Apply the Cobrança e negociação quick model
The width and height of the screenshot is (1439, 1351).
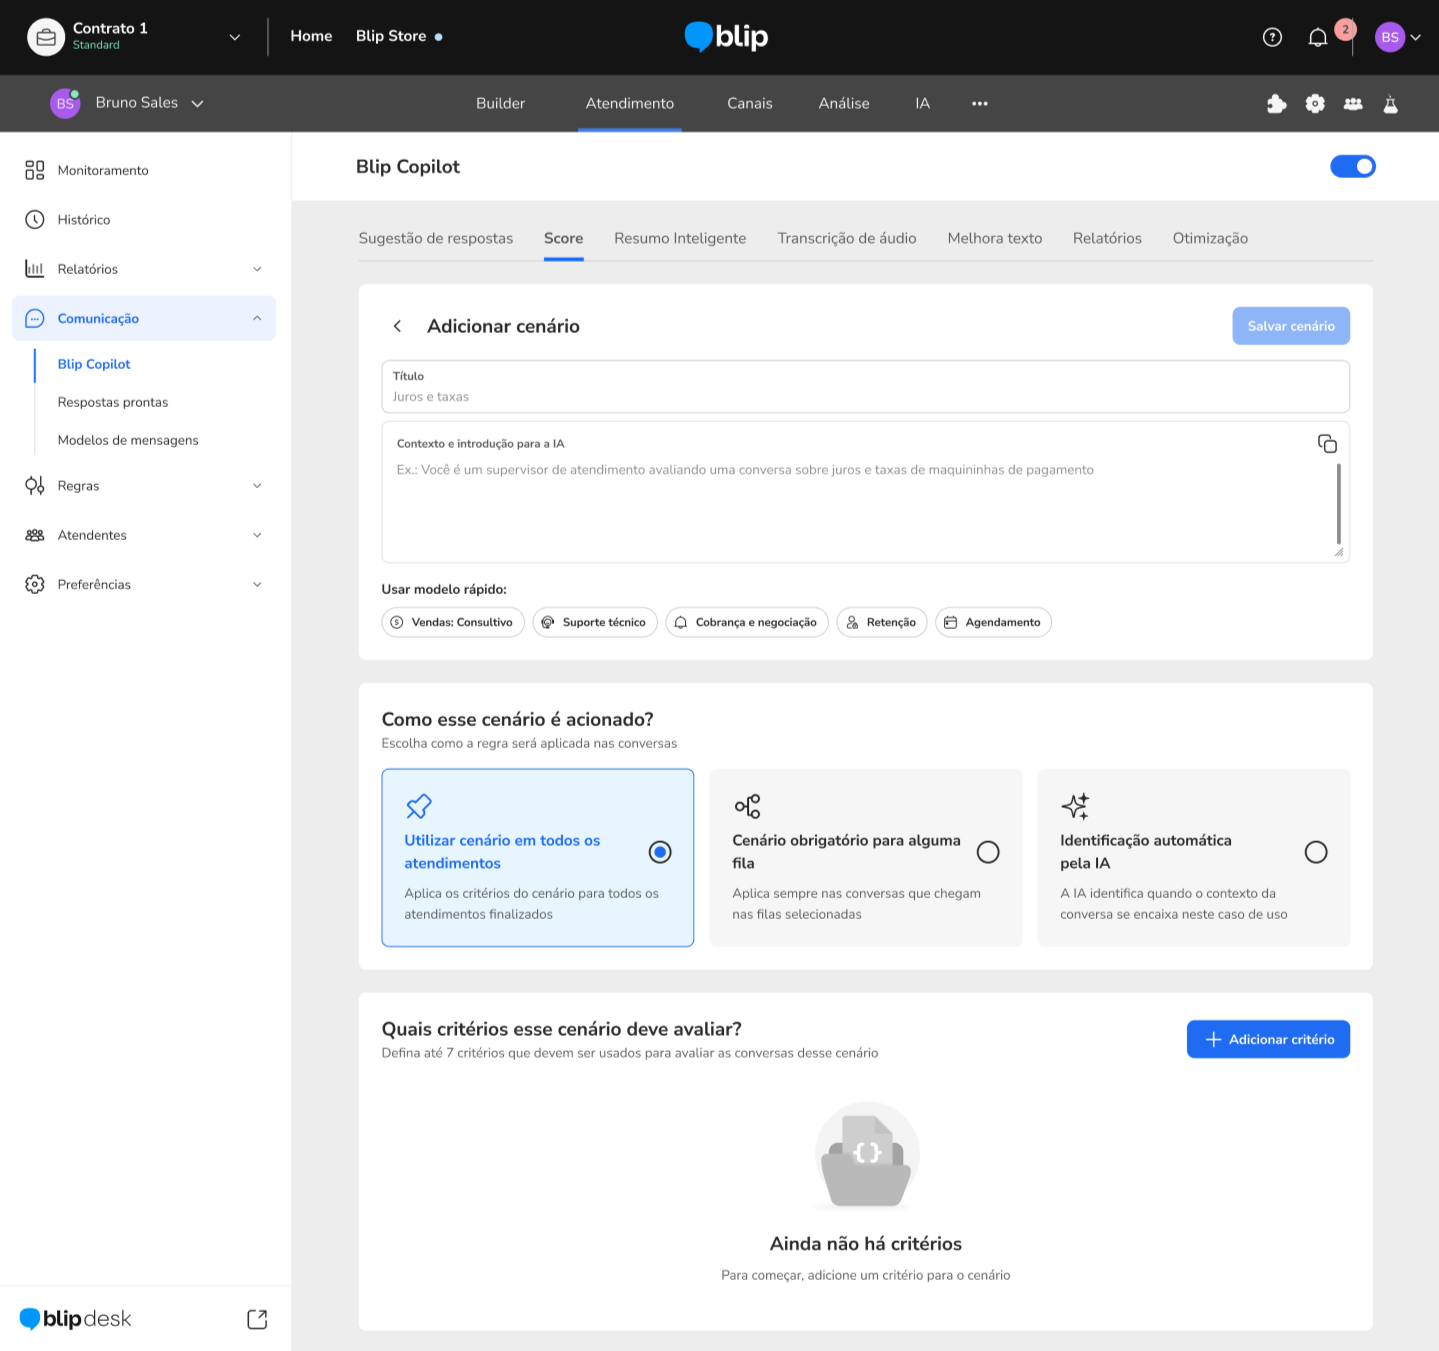[747, 622]
